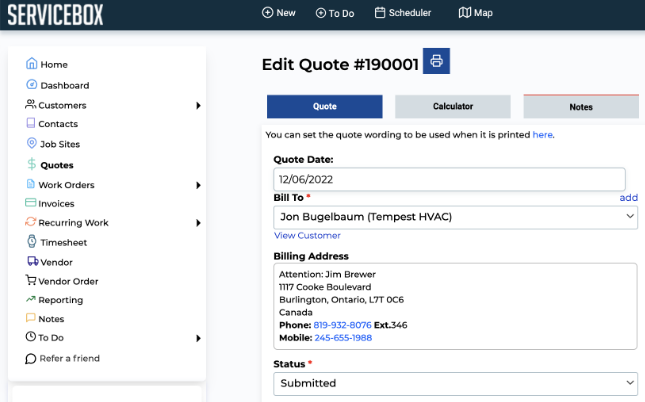Open the New menu in top bar

coord(279,13)
